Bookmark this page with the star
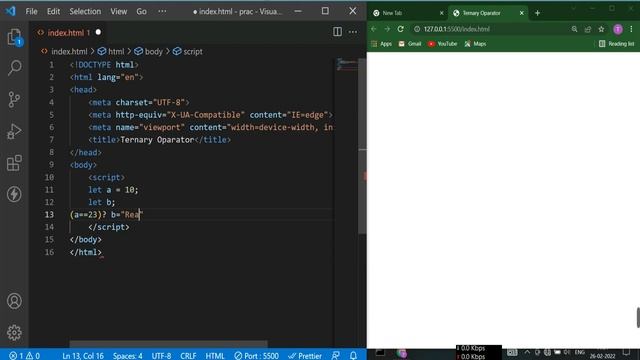 (x=601, y=29)
